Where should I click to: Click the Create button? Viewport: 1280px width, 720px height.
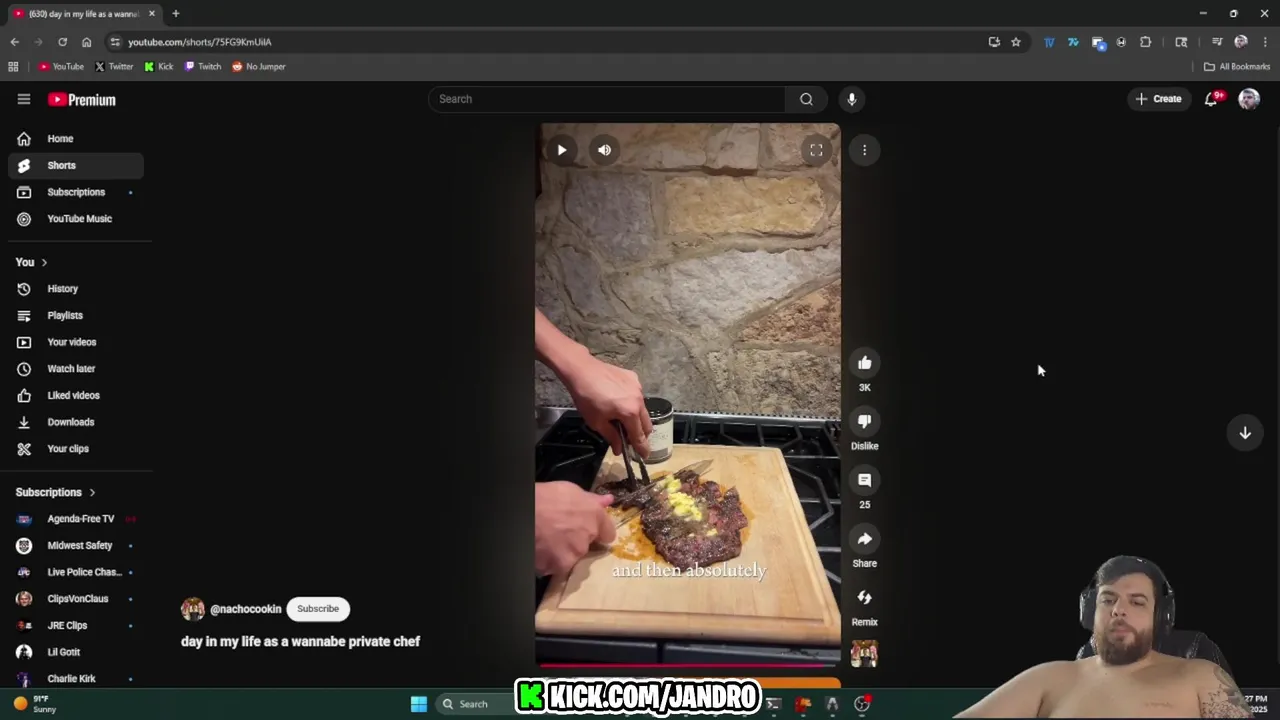point(1159,99)
